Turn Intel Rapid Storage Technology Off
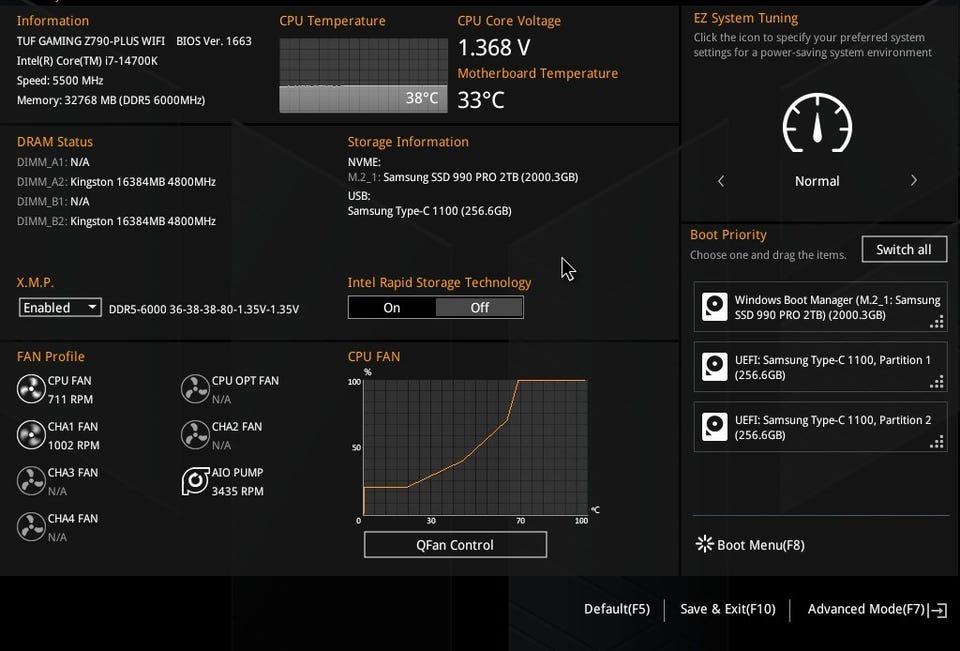This screenshot has height=651, width=960. (479, 307)
